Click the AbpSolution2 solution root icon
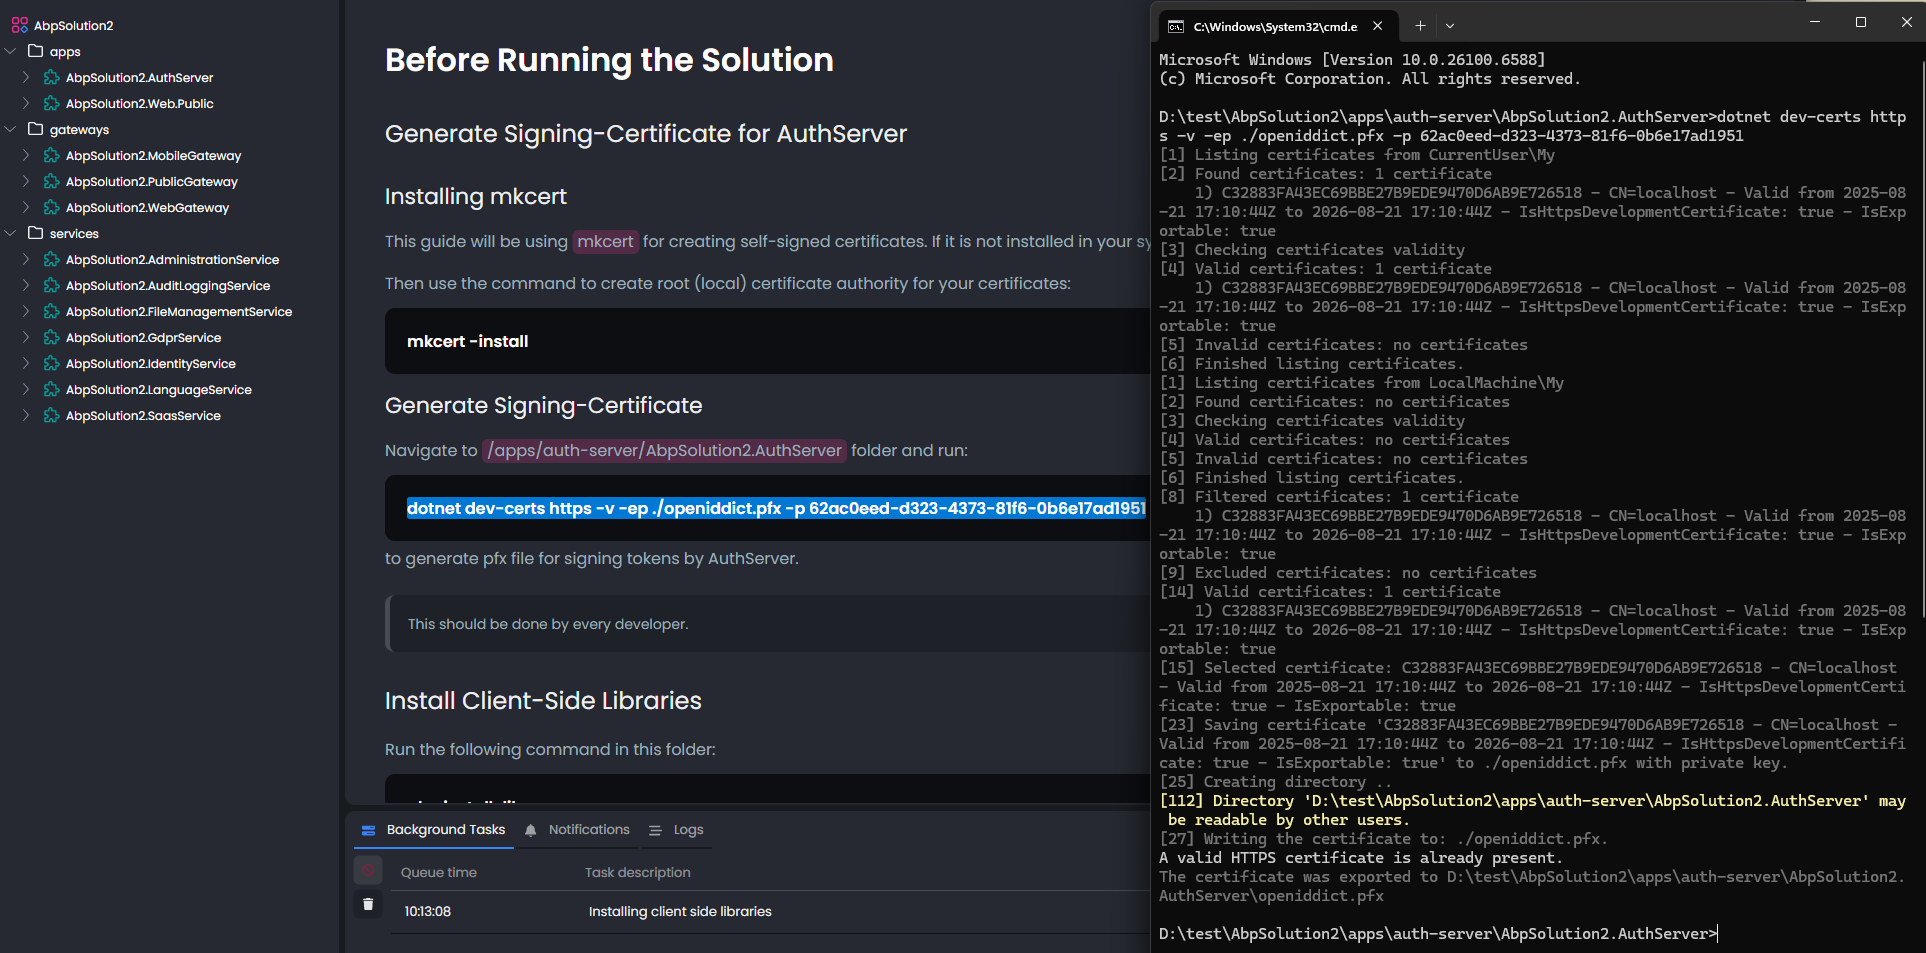The width and height of the screenshot is (1926, 953). (x=19, y=25)
